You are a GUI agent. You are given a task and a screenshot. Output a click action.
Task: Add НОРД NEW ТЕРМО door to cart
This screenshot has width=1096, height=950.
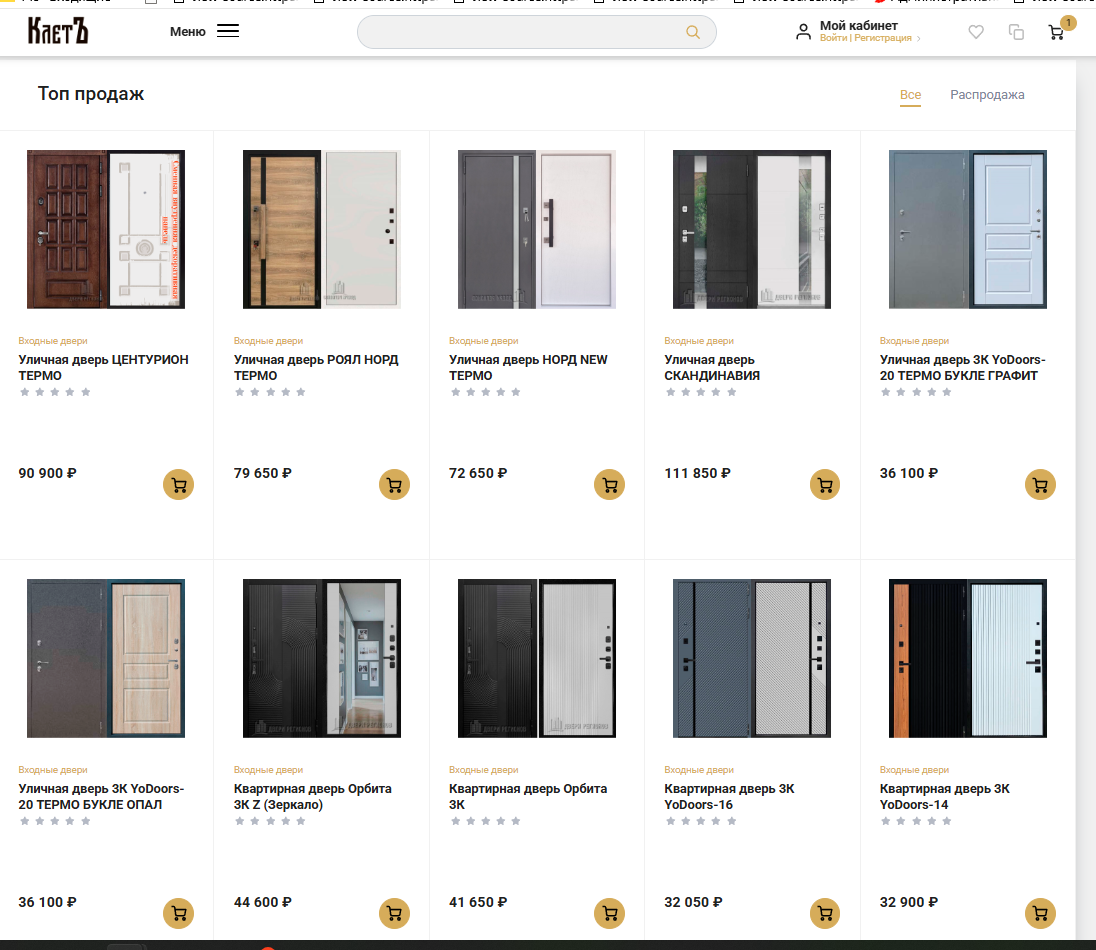tap(609, 485)
